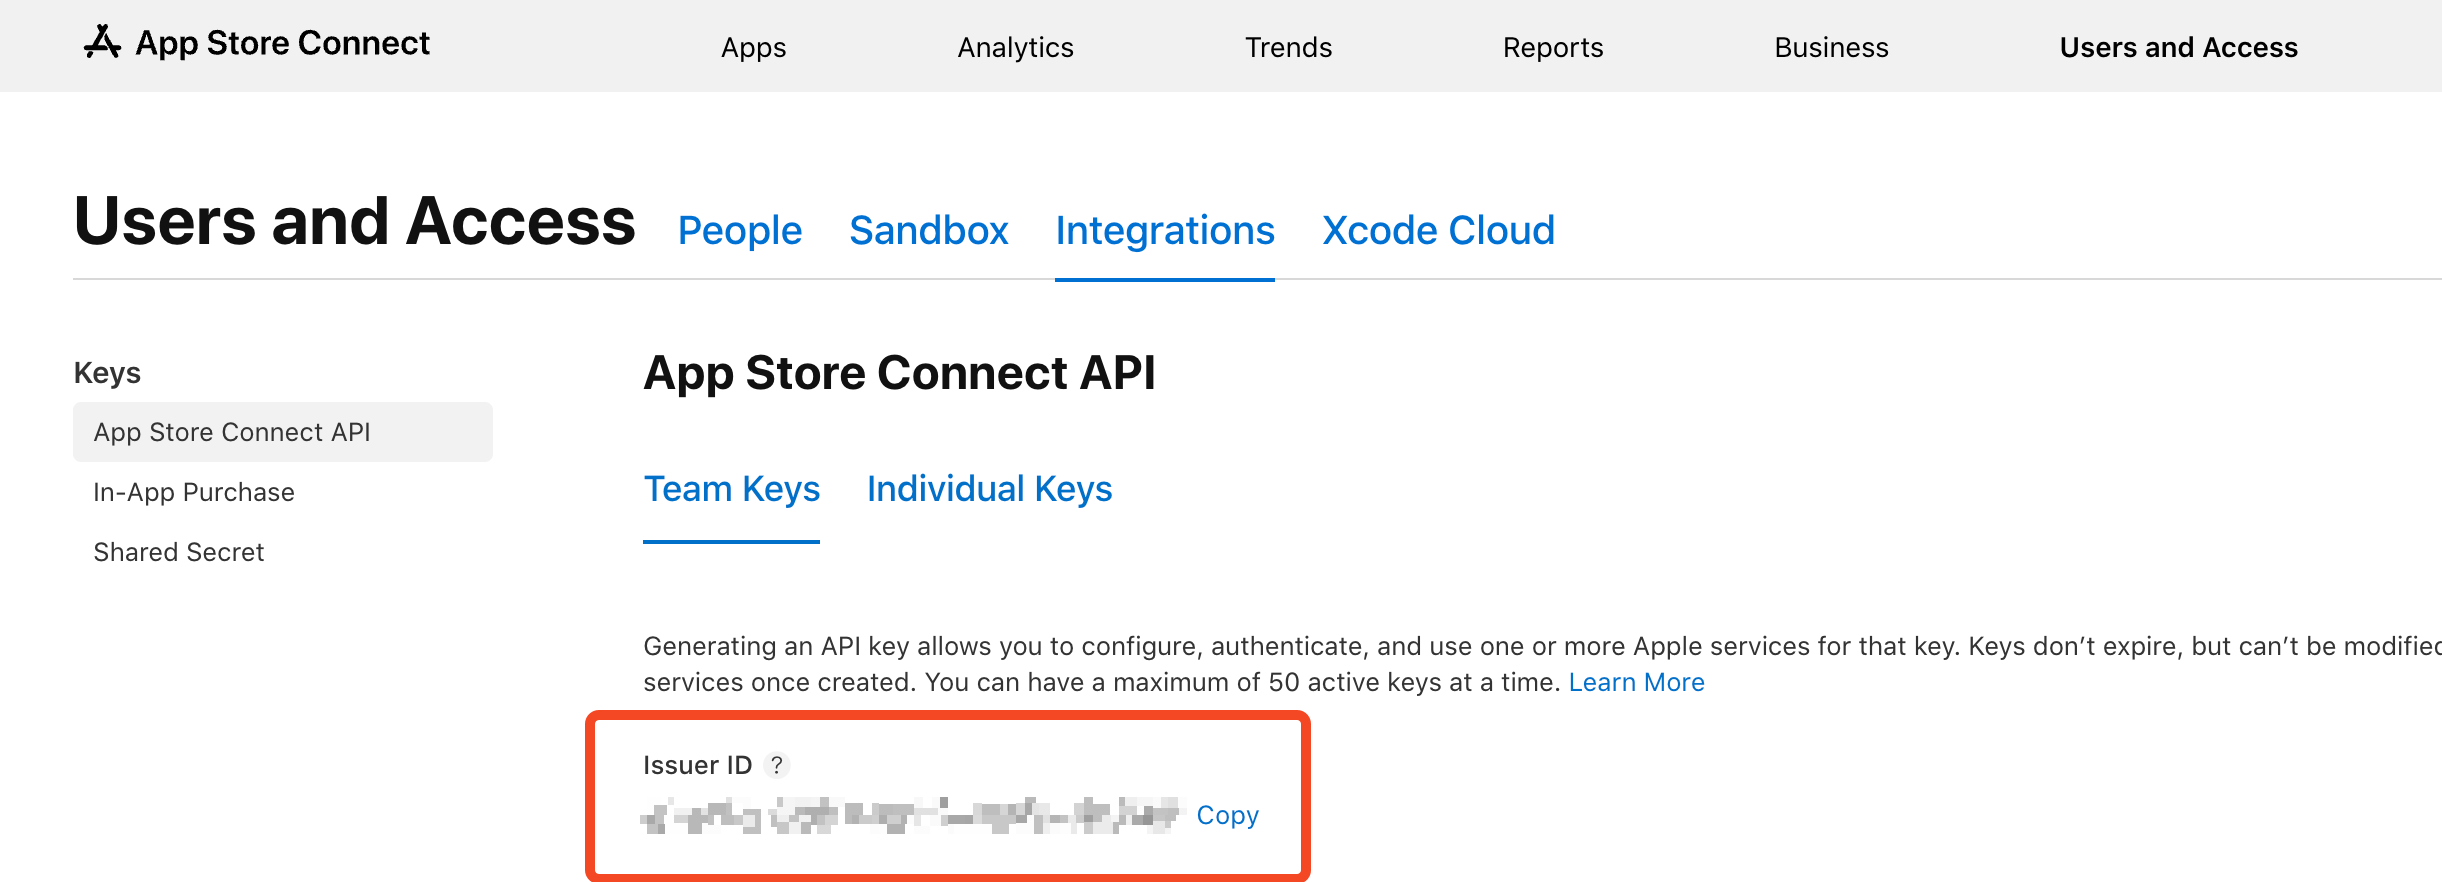Viewport: 2442px width, 882px height.
Task: Switch to Individual Keys
Action: point(989,489)
